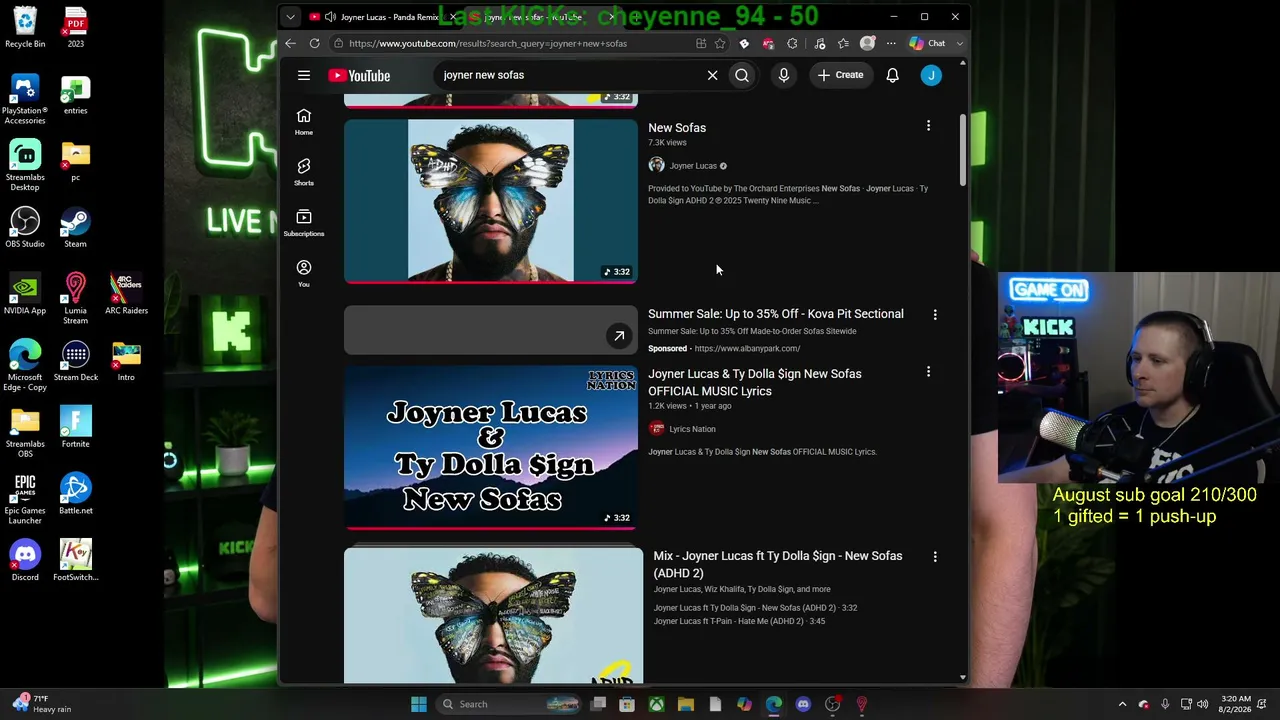The width and height of the screenshot is (1280, 720).
Task: Open File Explorer from the taskbar
Action: coord(686,704)
